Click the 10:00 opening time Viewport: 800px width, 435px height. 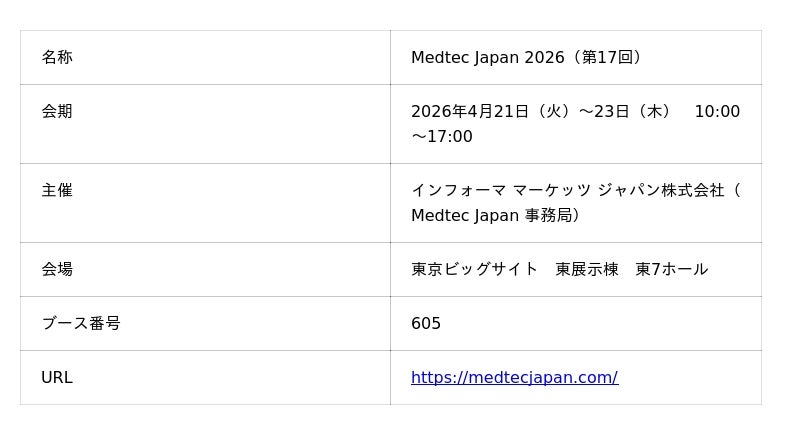(x=717, y=112)
